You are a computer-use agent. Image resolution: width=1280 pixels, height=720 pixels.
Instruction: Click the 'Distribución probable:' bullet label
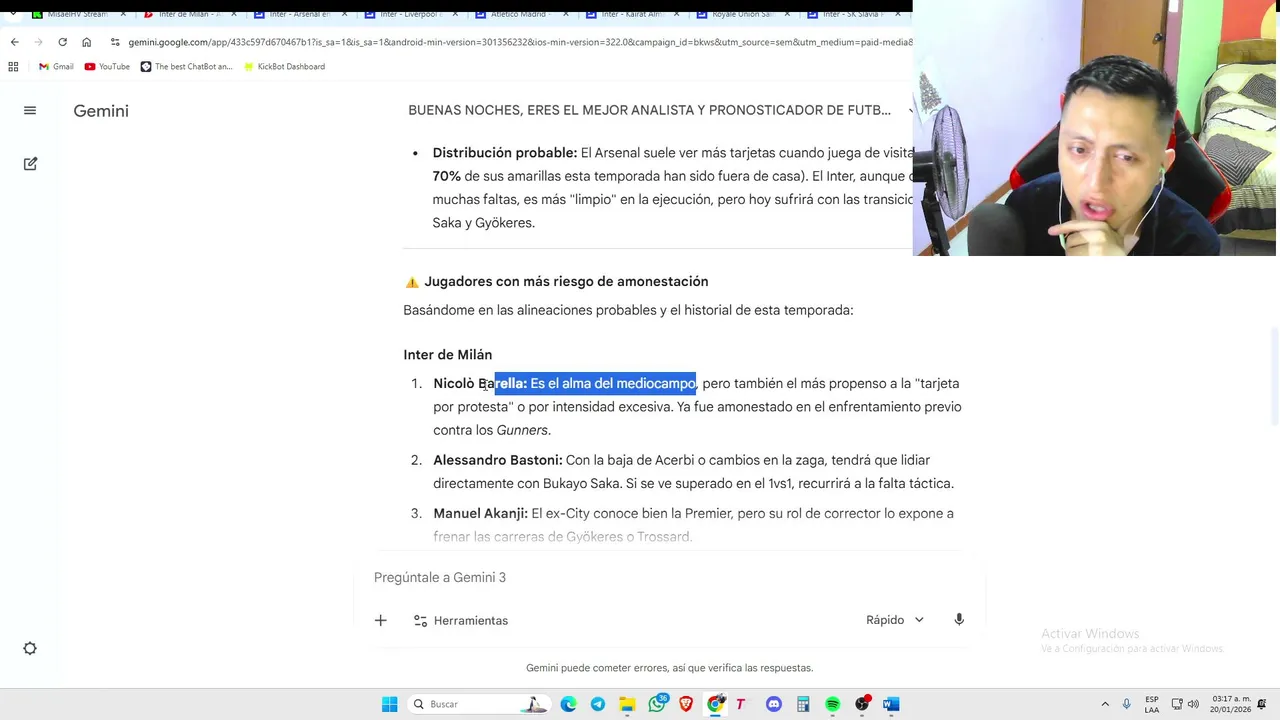click(505, 153)
